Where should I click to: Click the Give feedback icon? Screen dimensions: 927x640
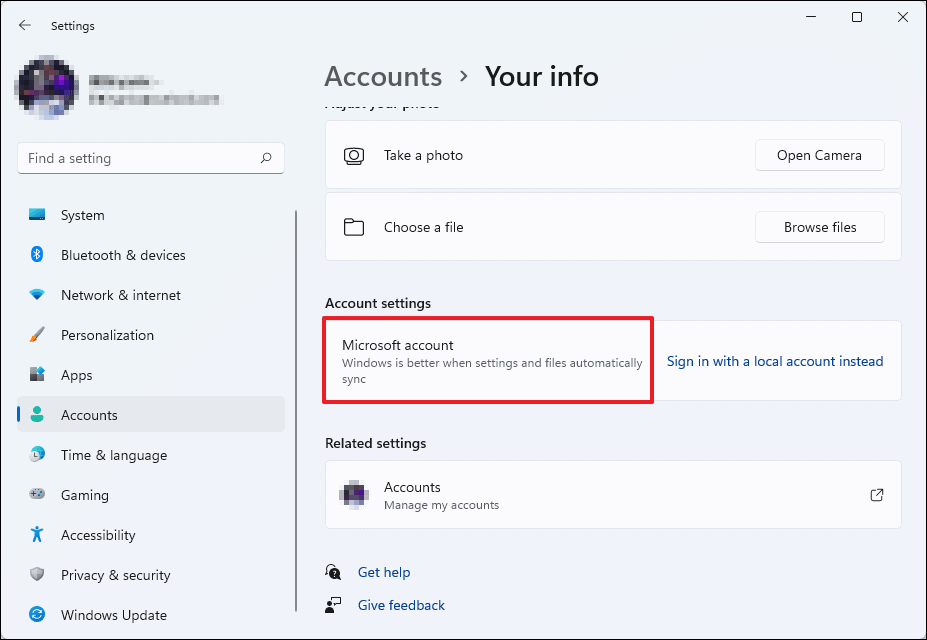click(x=333, y=604)
